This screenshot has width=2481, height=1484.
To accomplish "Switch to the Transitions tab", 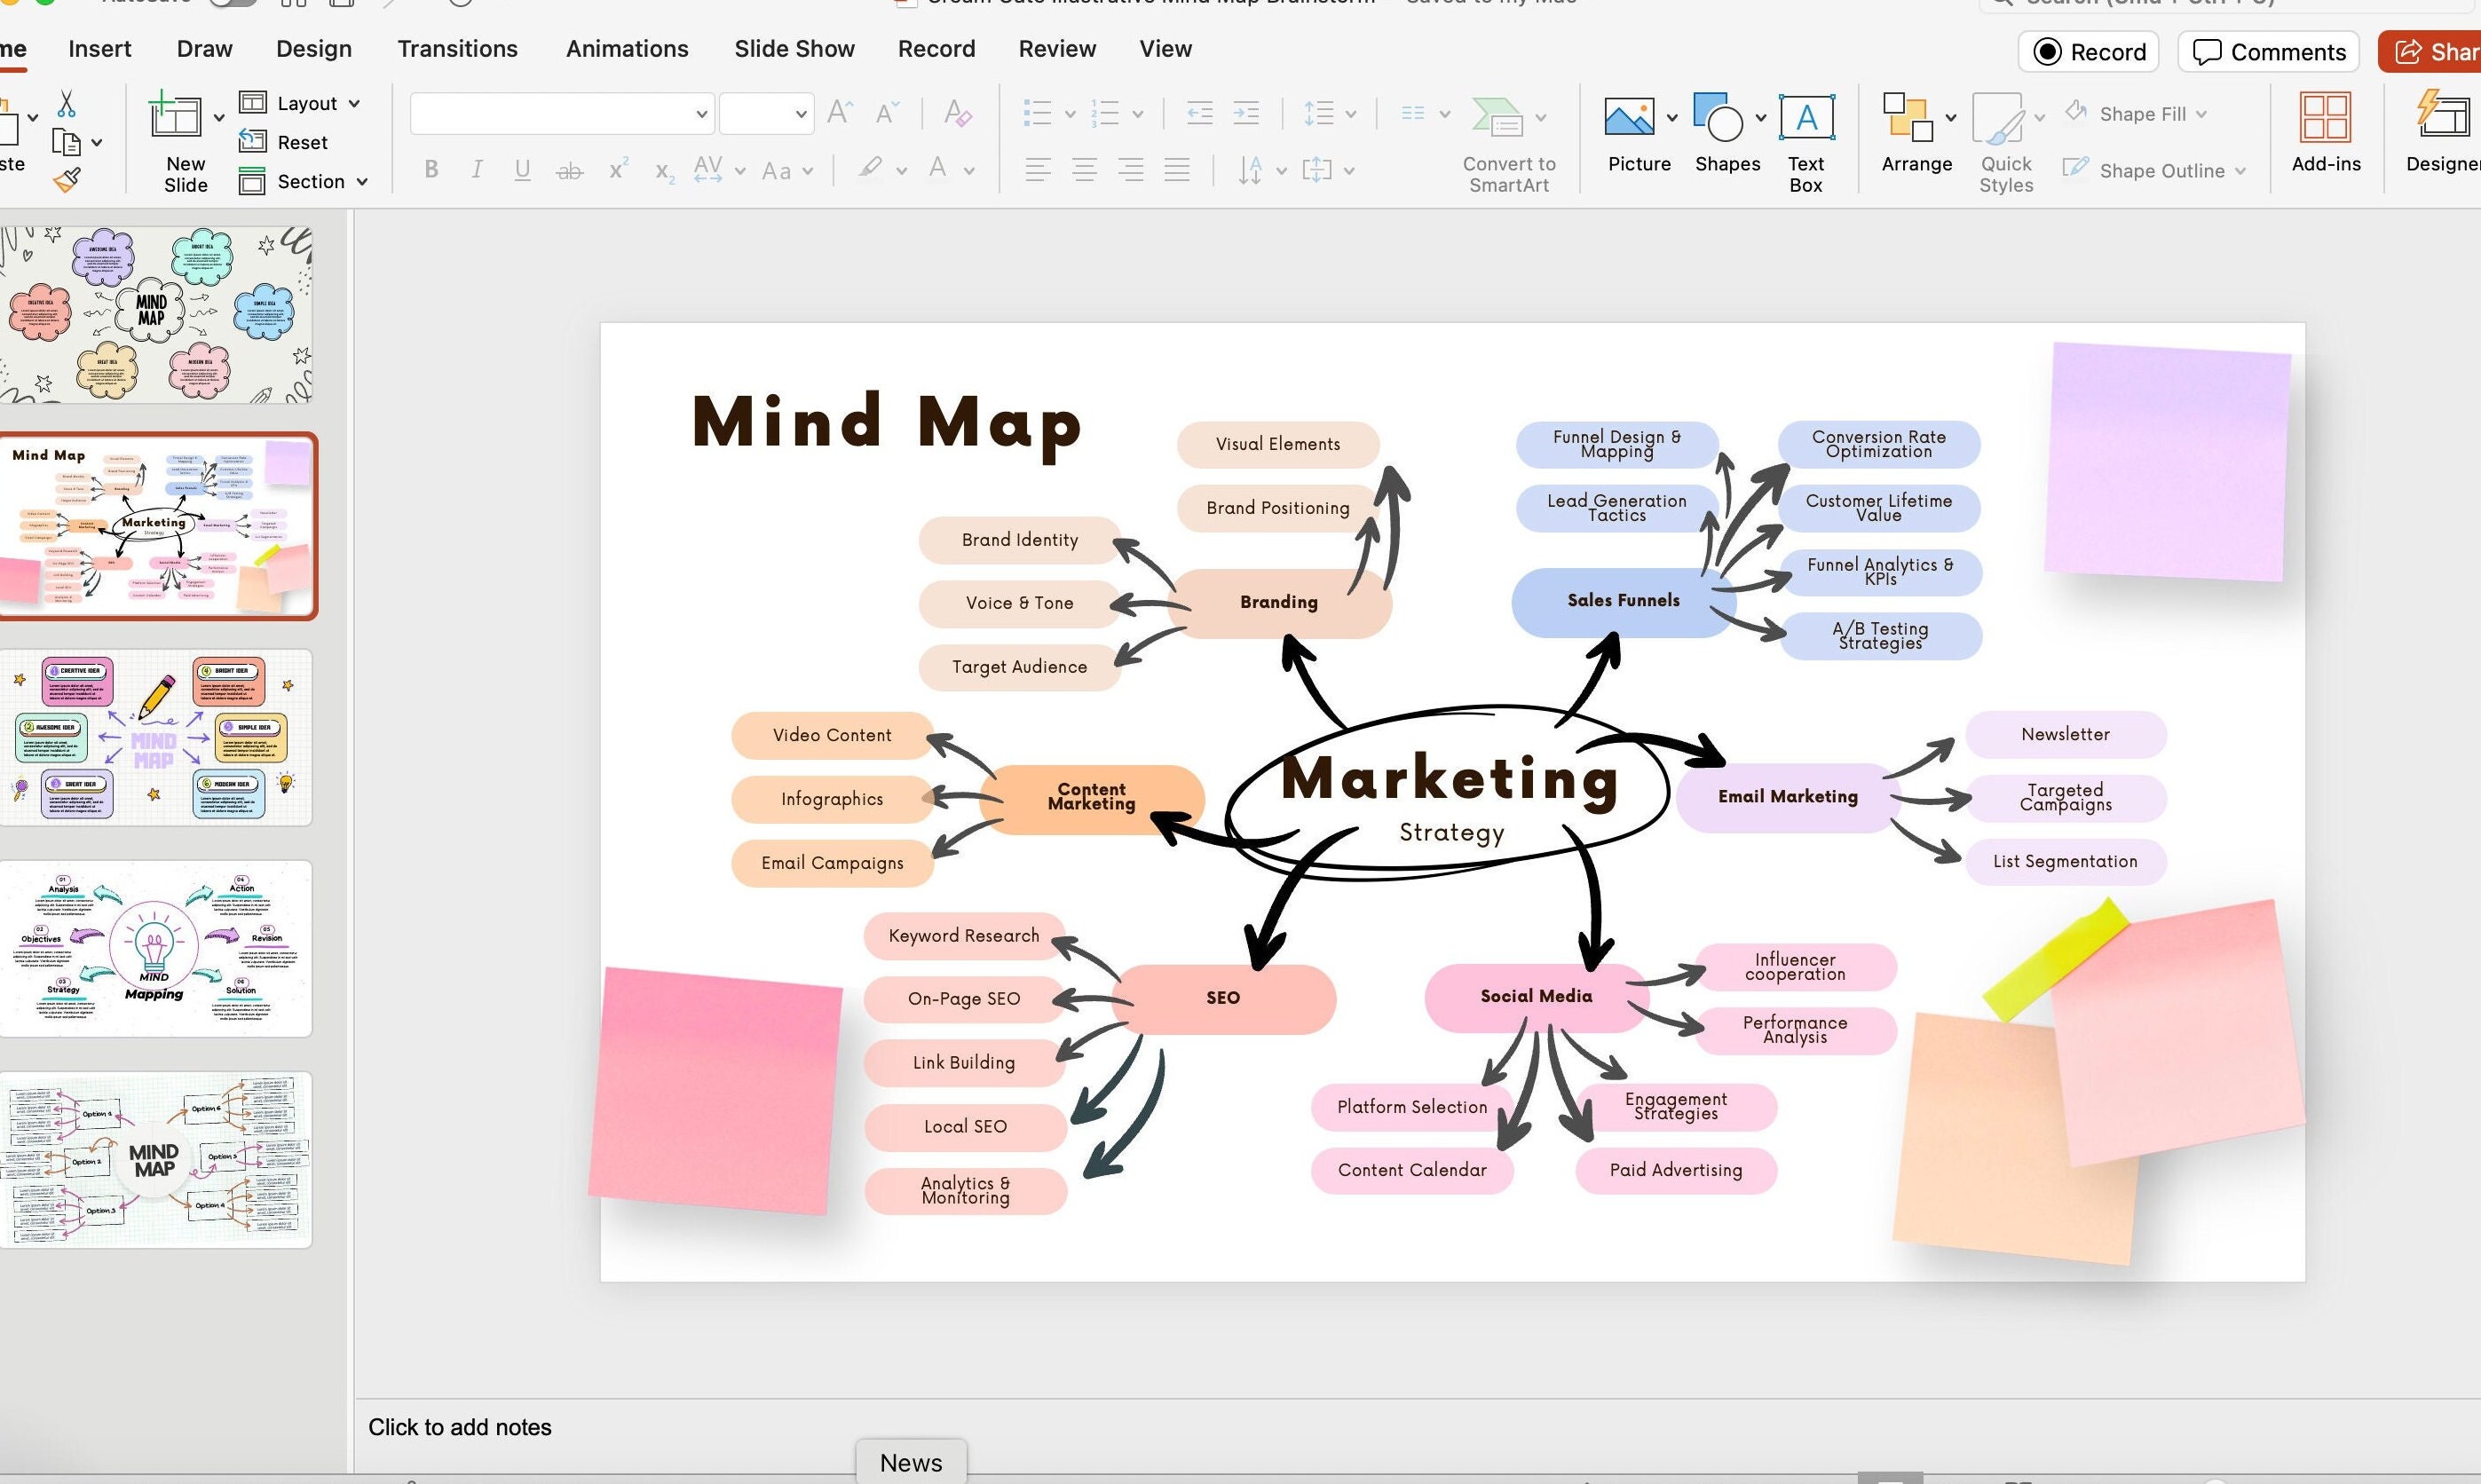I will (456, 48).
